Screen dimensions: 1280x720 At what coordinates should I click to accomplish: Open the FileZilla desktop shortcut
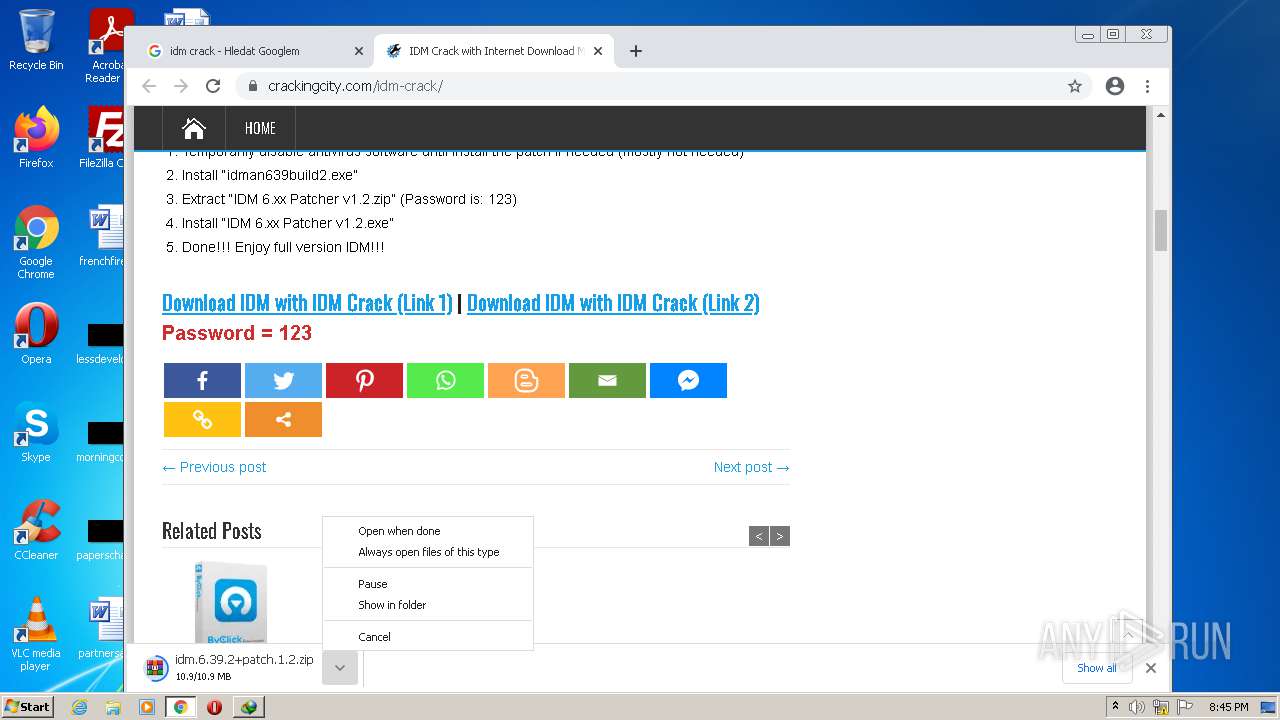click(x=102, y=138)
